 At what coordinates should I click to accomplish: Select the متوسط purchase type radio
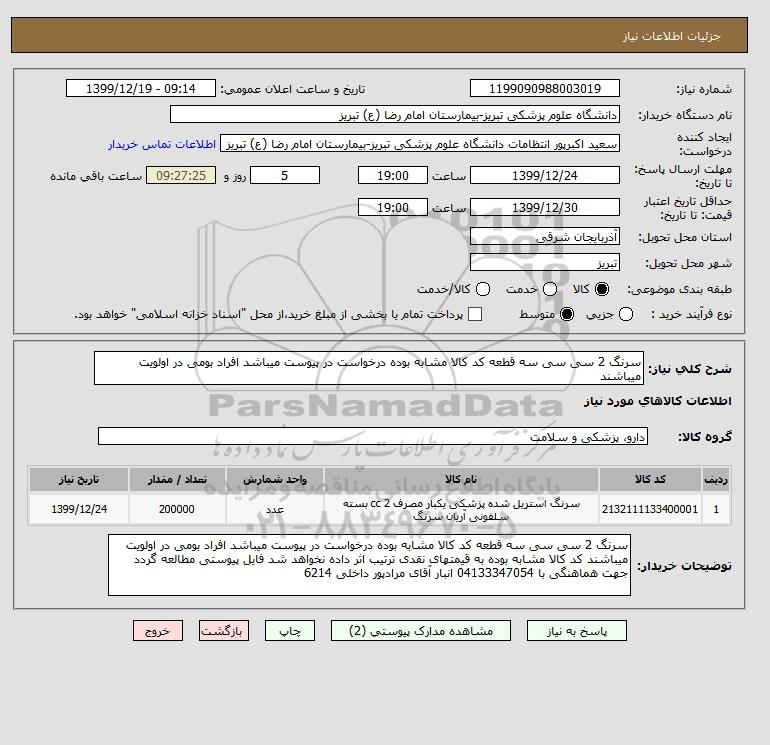(567, 314)
